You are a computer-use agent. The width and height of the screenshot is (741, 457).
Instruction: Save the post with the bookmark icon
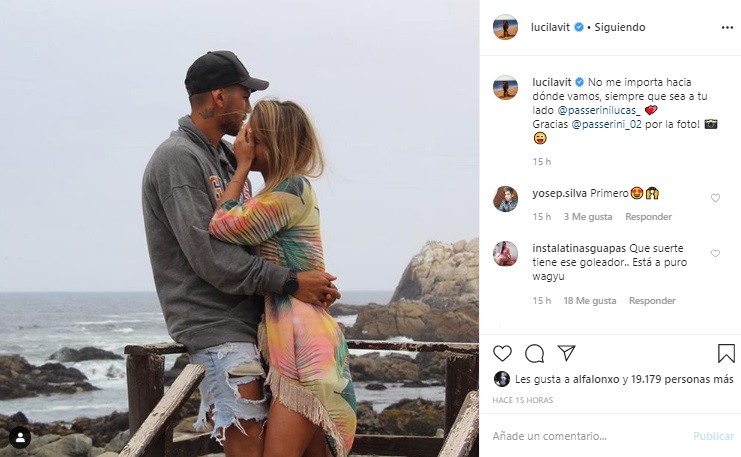click(726, 353)
